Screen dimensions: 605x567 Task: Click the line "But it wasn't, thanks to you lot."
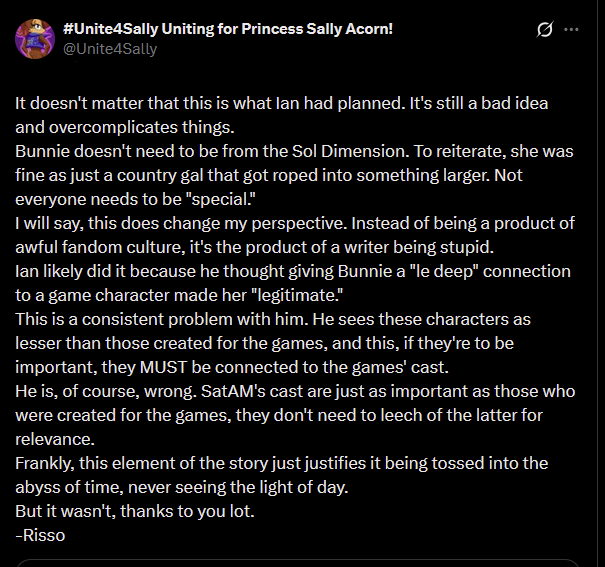(135, 511)
